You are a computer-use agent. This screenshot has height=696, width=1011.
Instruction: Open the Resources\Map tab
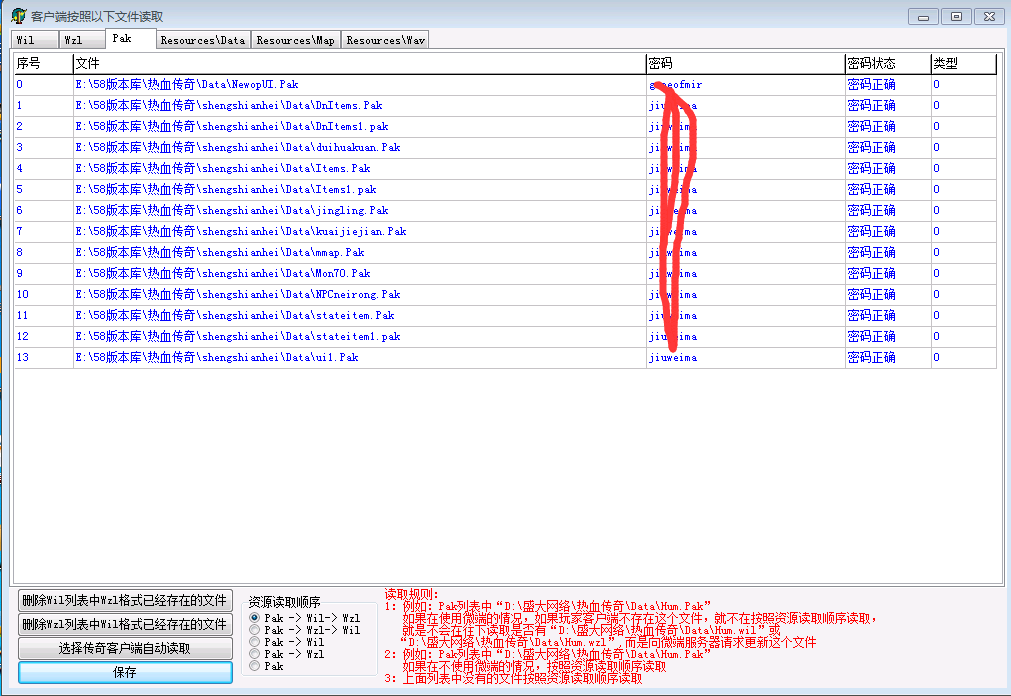point(295,40)
